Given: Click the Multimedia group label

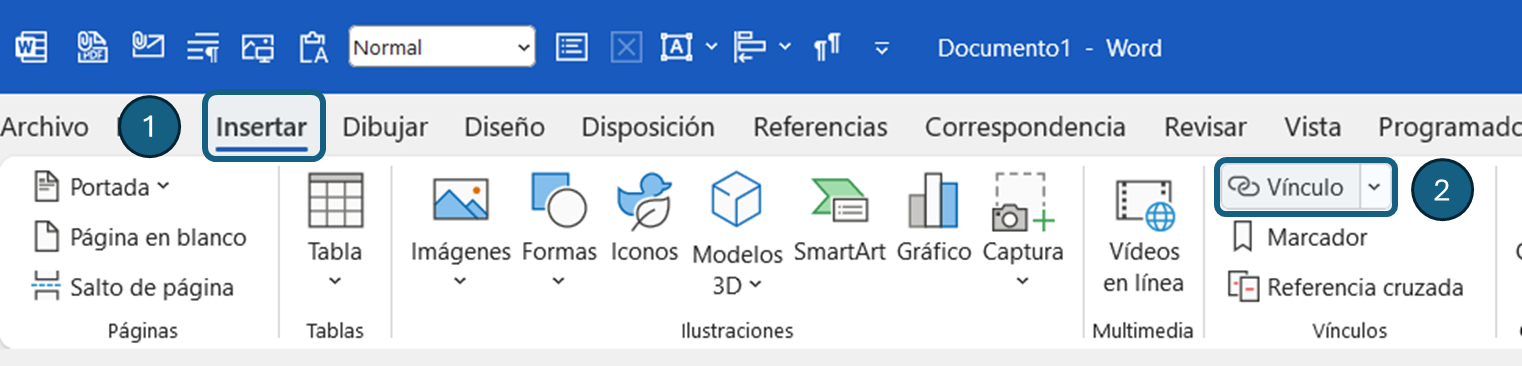Looking at the screenshot, I should click(x=1143, y=330).
